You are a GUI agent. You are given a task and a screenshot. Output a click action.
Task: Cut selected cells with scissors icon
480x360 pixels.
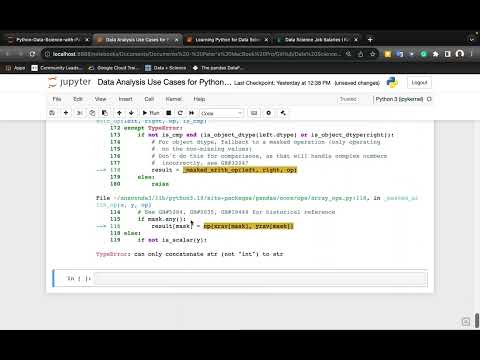pos(79,113)
